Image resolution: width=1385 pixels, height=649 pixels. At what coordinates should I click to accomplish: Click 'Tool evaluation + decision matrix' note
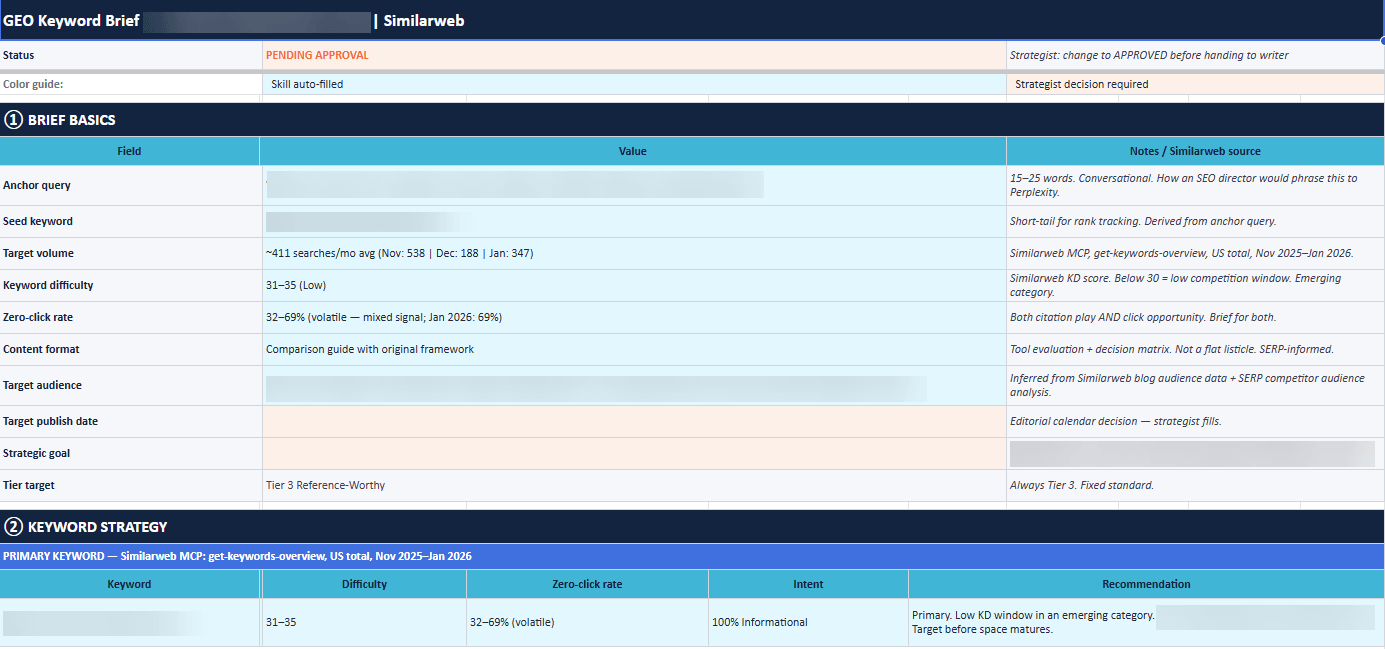click(1195, 349)
